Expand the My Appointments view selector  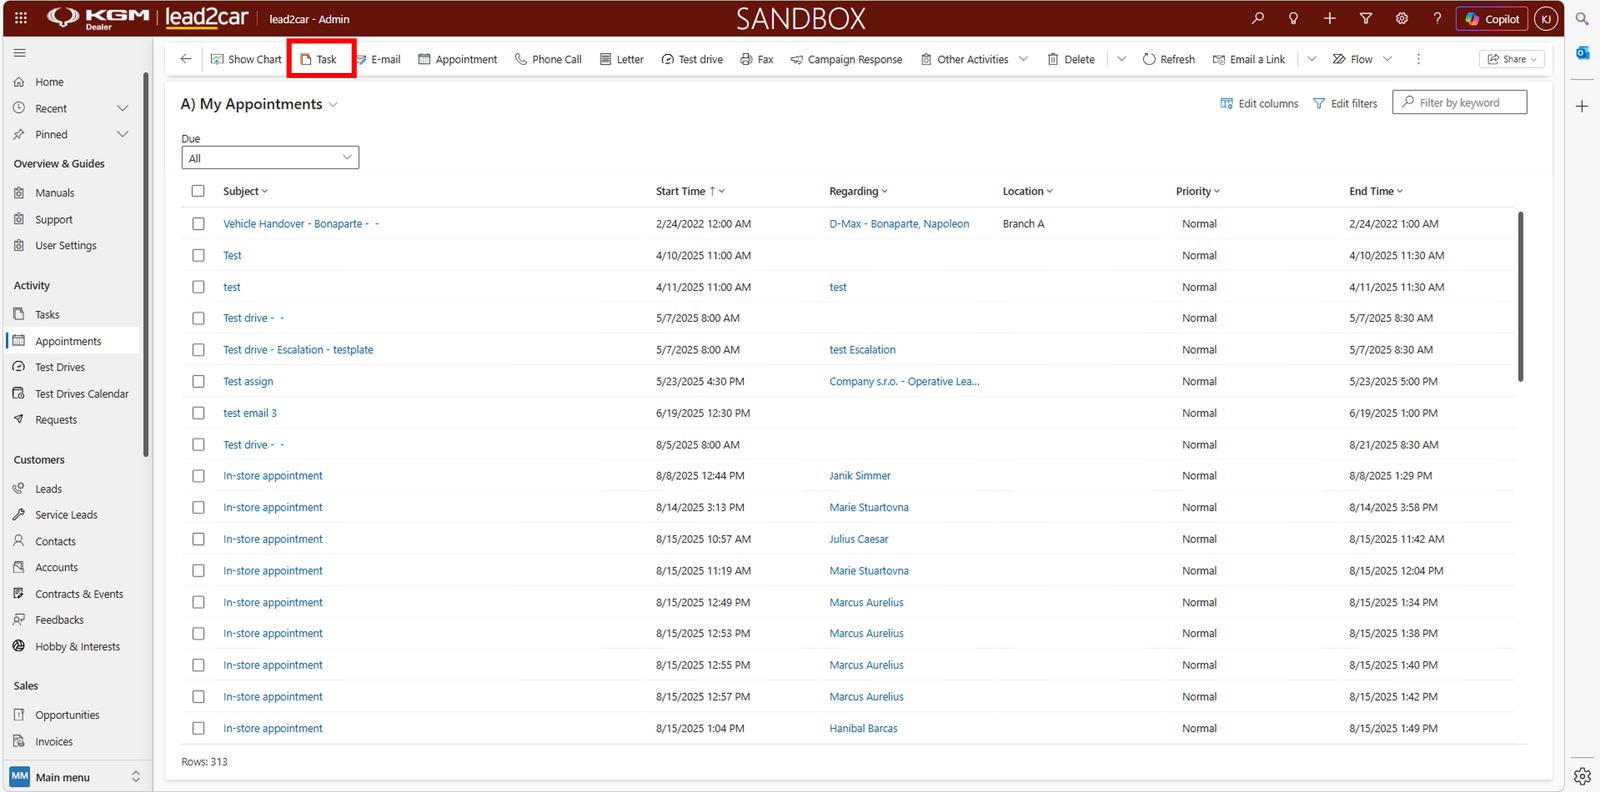tap(333, 104)
